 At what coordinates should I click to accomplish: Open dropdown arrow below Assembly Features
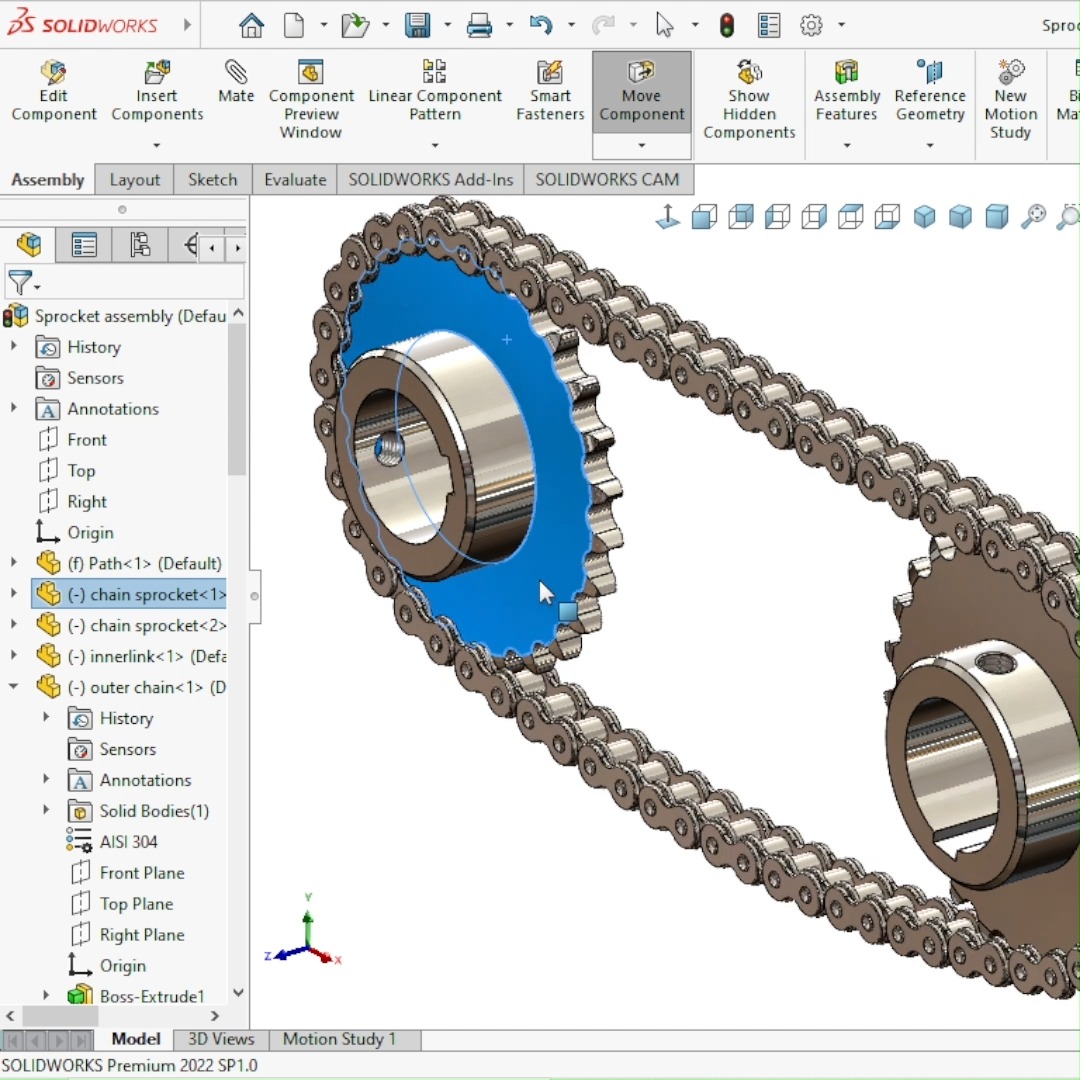pos(847,145)
